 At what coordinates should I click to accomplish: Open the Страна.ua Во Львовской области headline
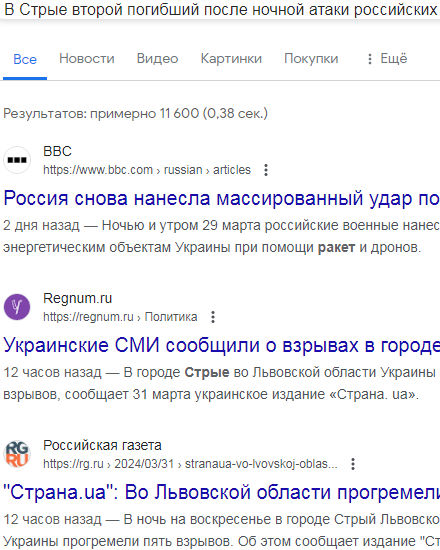tap(221, 492)
